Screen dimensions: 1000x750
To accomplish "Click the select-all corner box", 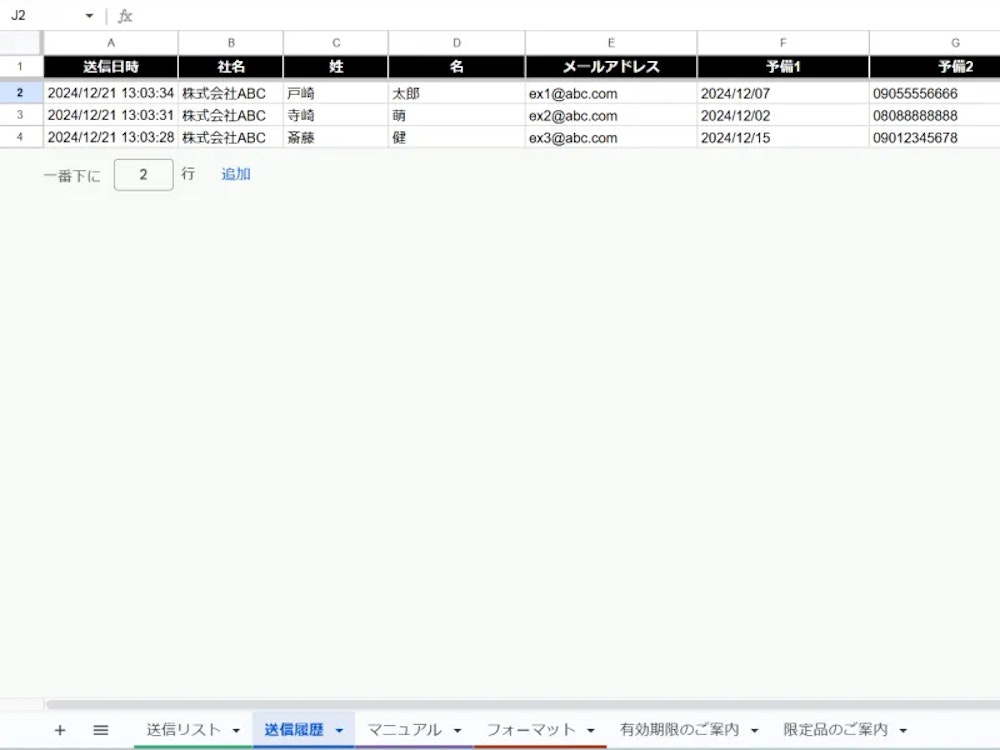I will tap(20, 43).
